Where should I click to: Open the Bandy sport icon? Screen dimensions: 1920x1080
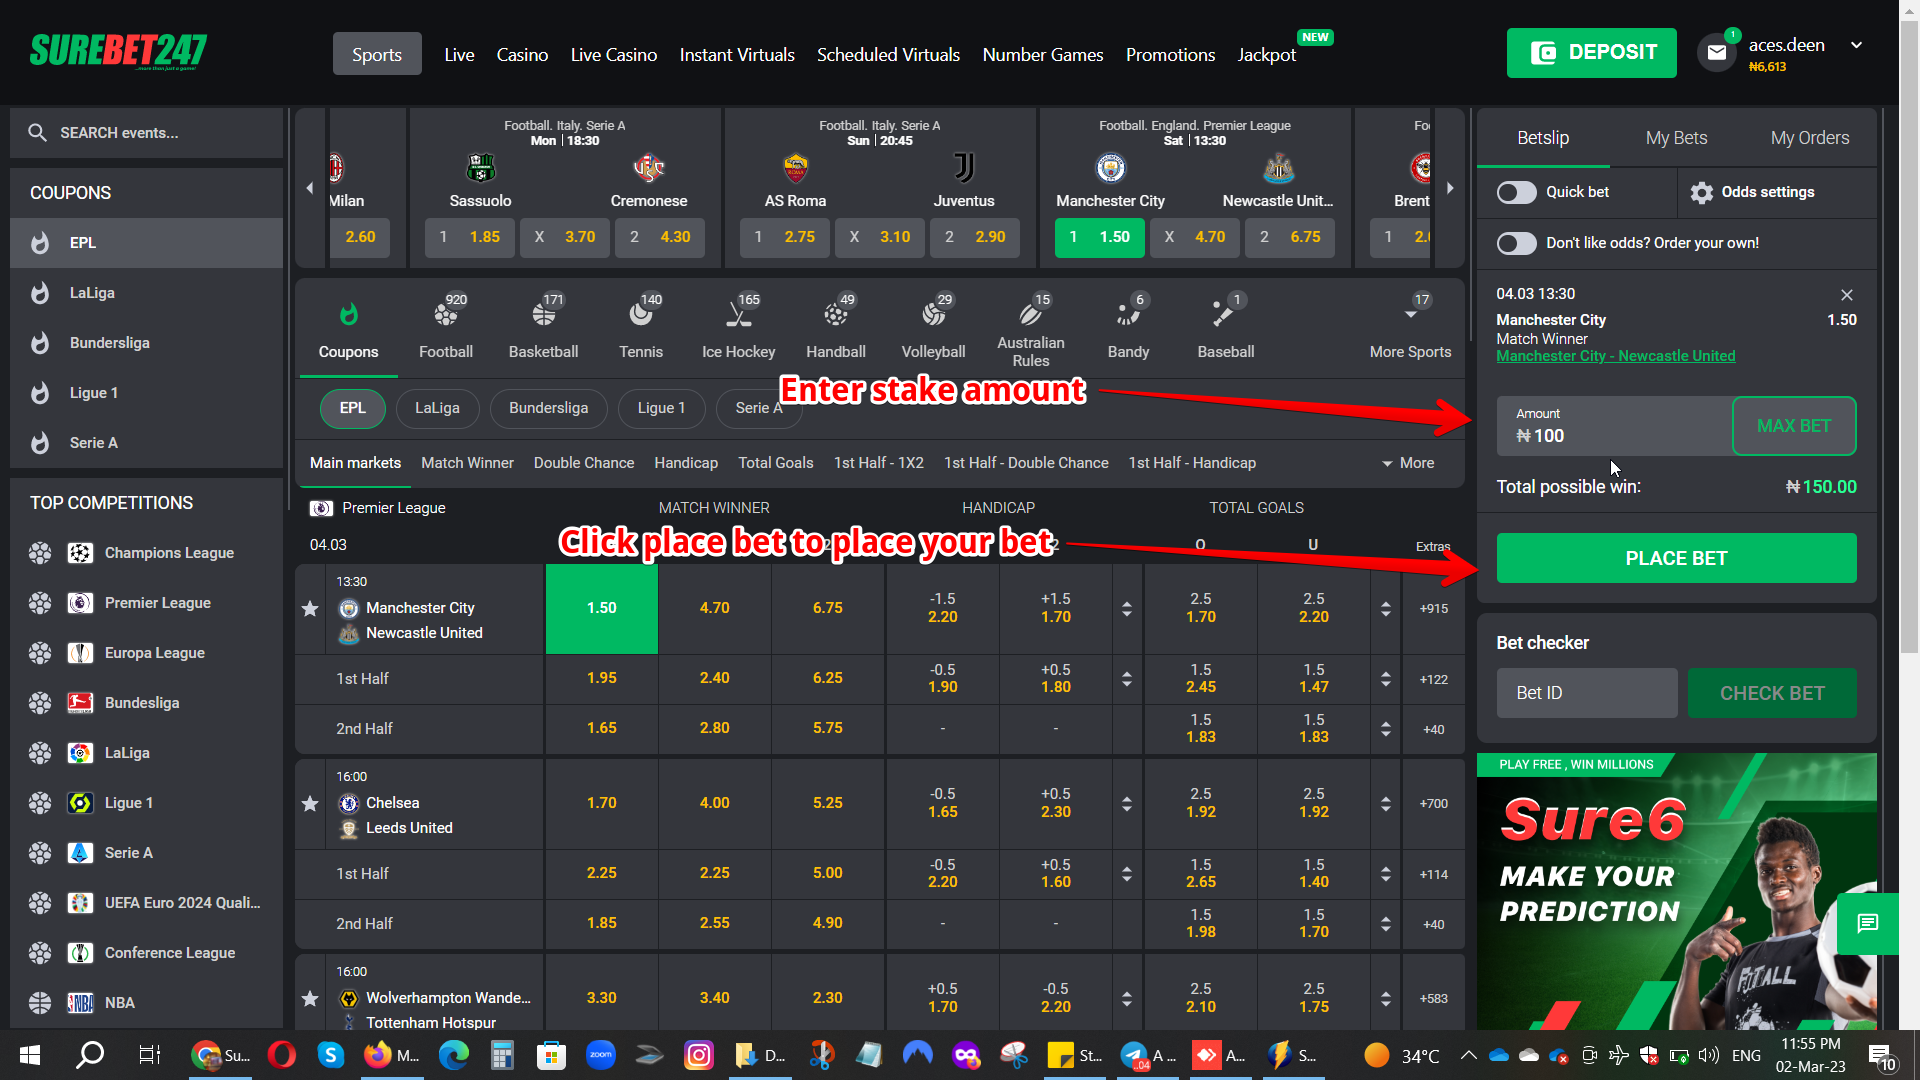(1128, 316)
